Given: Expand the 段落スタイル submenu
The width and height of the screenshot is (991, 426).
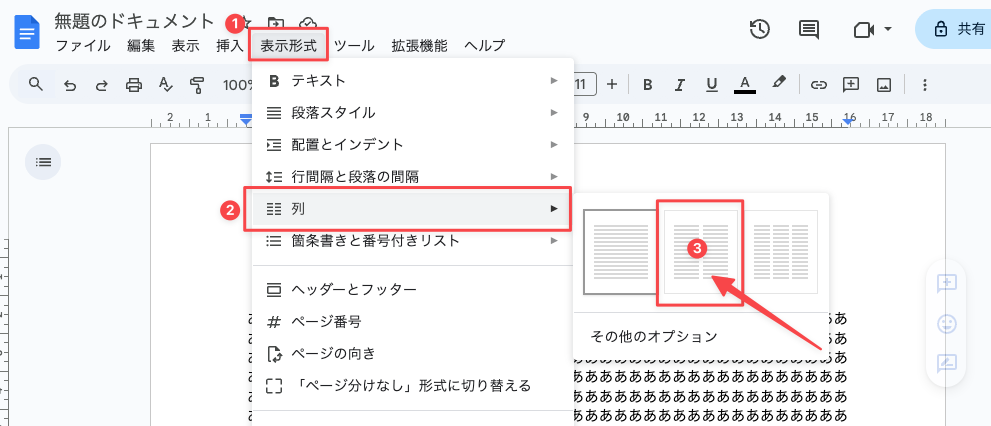Looking at the screenshot, I should (x=413, y=113).
